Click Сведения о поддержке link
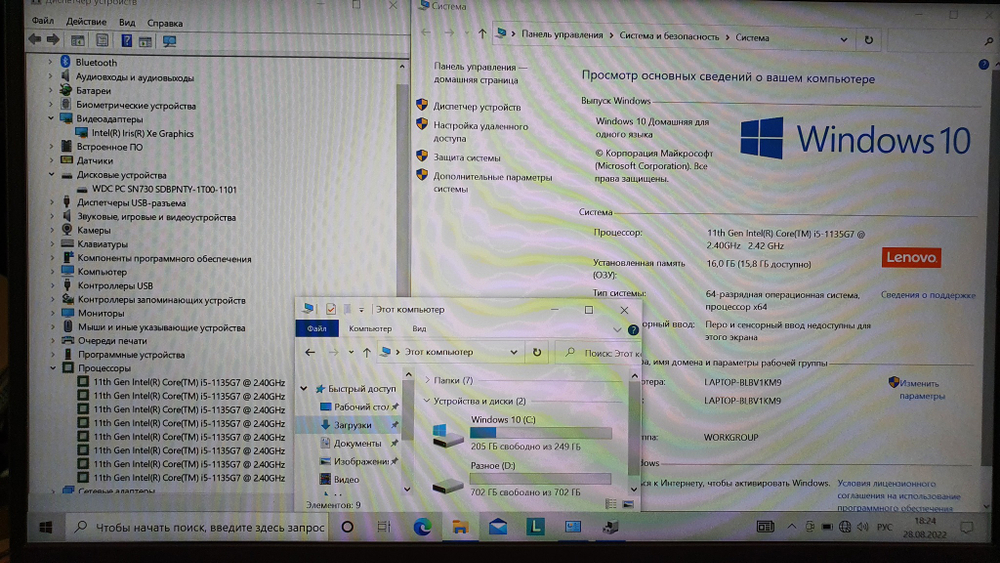 (x=928, y=295)
